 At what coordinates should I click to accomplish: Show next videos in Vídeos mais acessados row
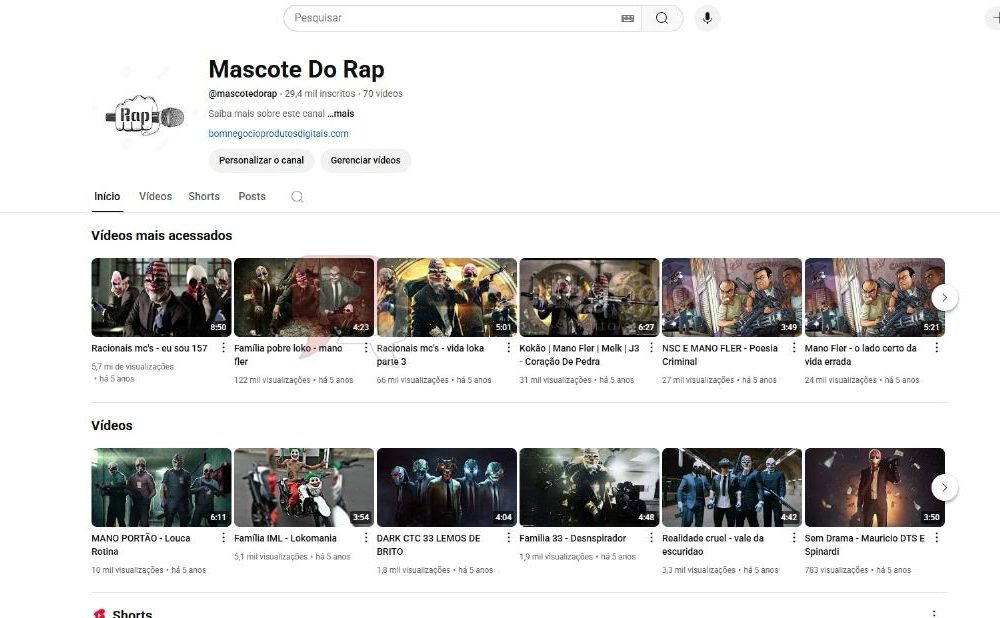point(945,297)
